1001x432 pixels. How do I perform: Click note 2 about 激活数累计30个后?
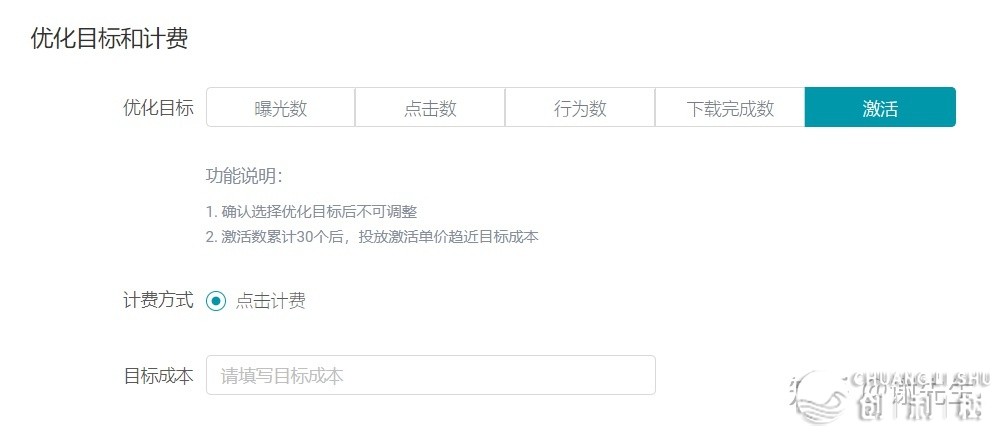372,237
